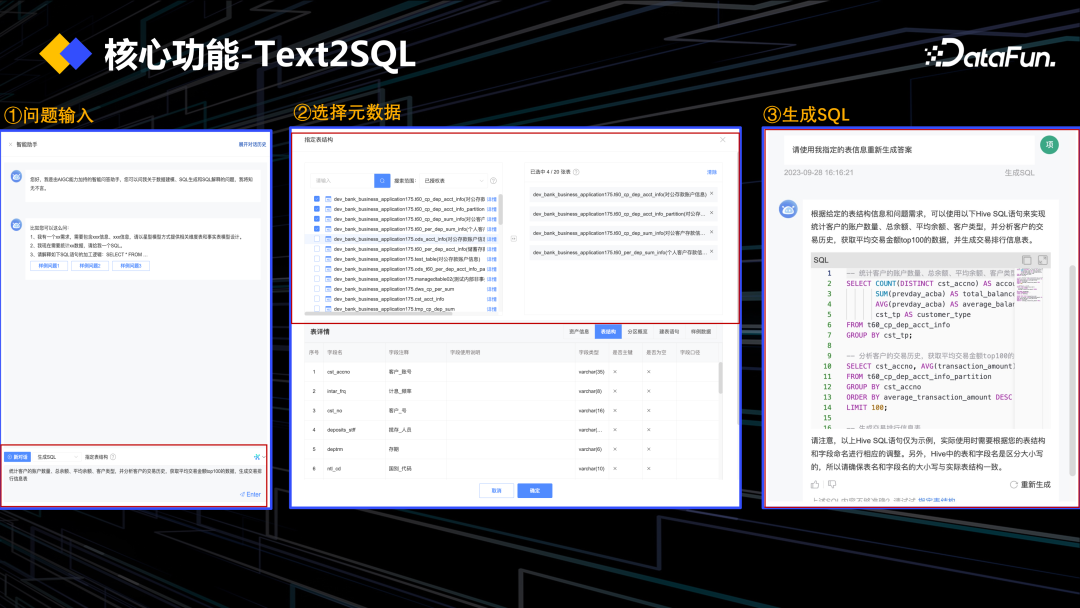Click thumbs-up icon under SQL answer
Viewport: 1080px width, 608px height.
816,484
